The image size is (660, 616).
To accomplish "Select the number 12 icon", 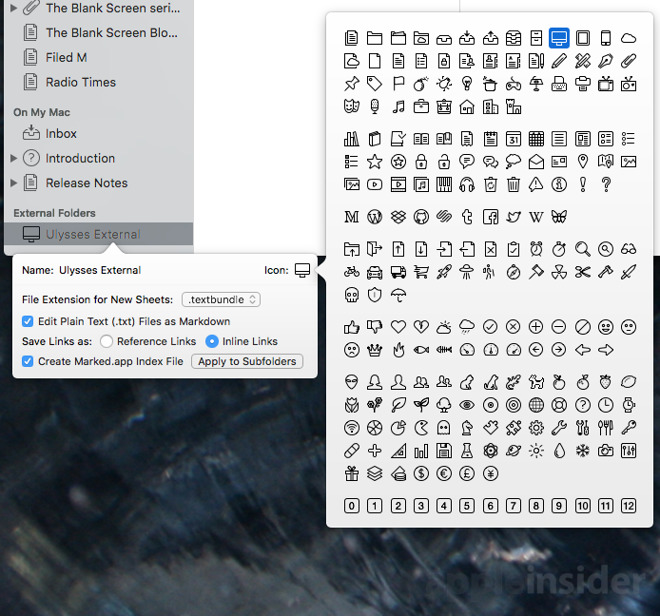I will click(628, 506).
